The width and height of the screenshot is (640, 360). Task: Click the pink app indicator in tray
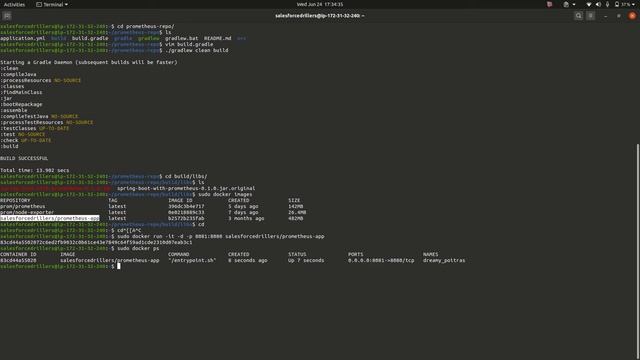coord(549,4)
